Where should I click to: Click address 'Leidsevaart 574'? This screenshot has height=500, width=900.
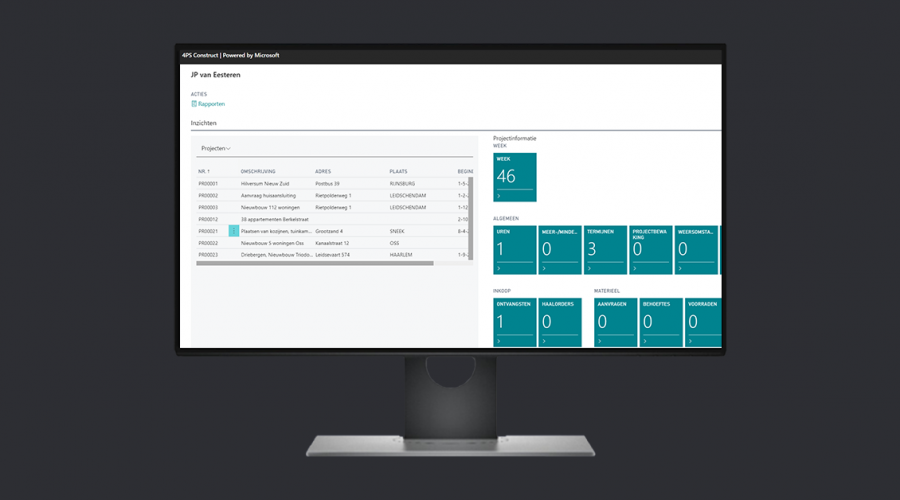point(332,255)
